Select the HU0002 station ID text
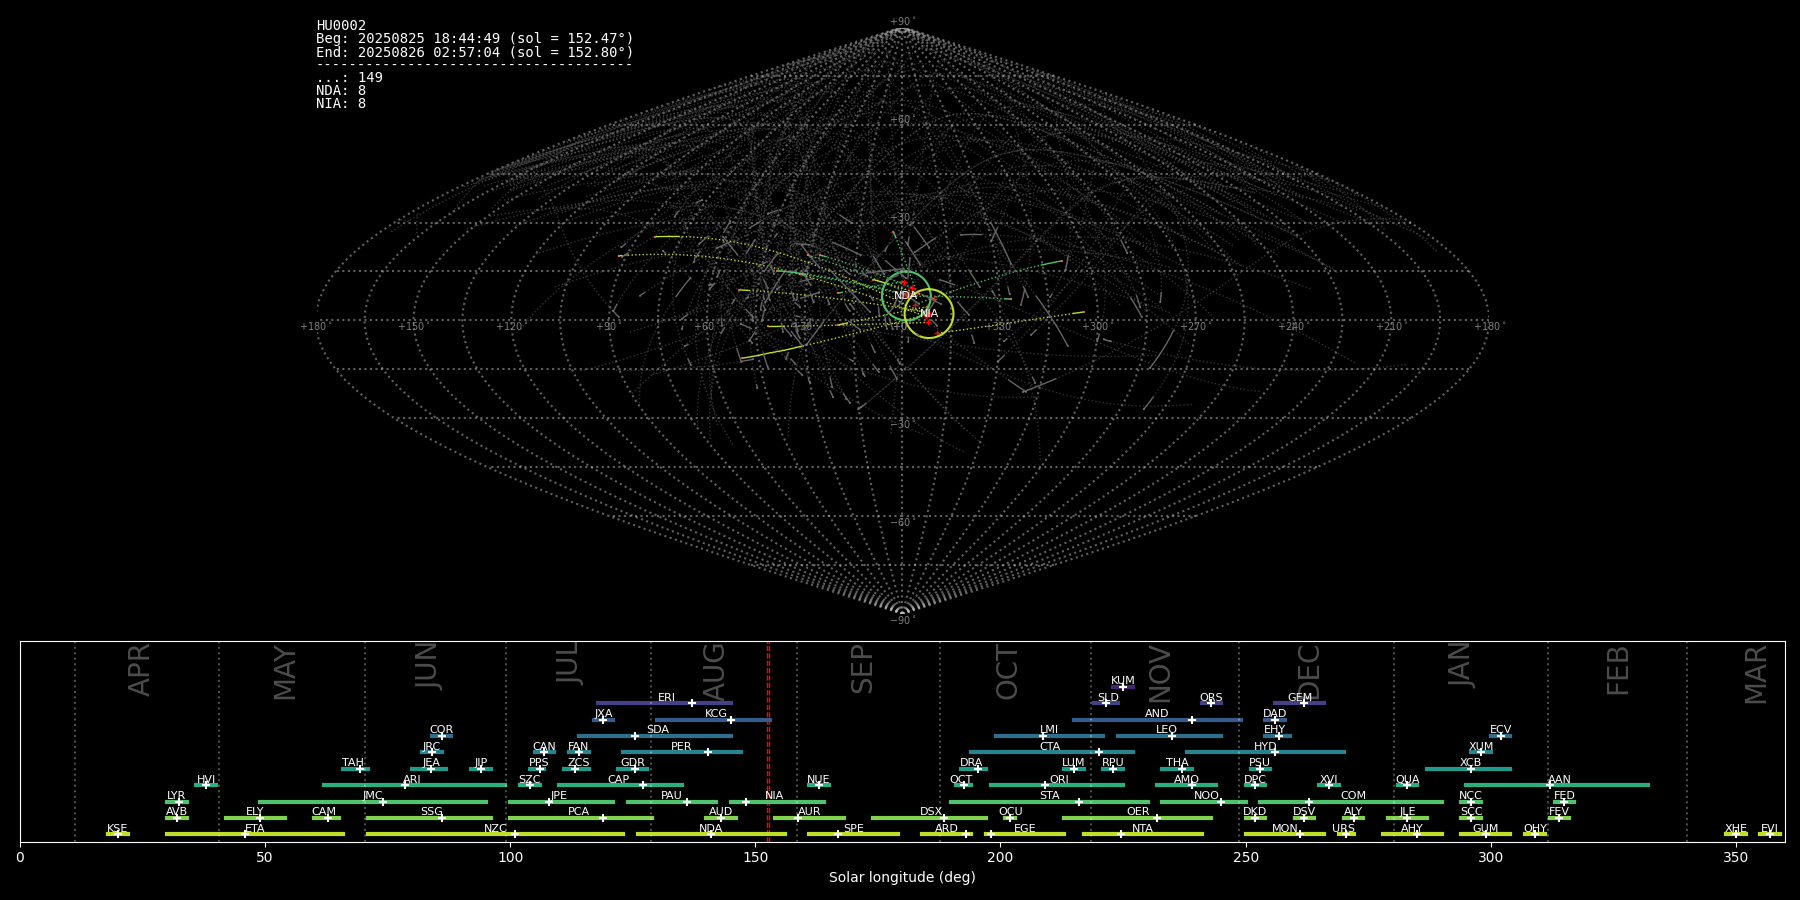The height and width of the screenshot is (900, 1800). [341, 26]
